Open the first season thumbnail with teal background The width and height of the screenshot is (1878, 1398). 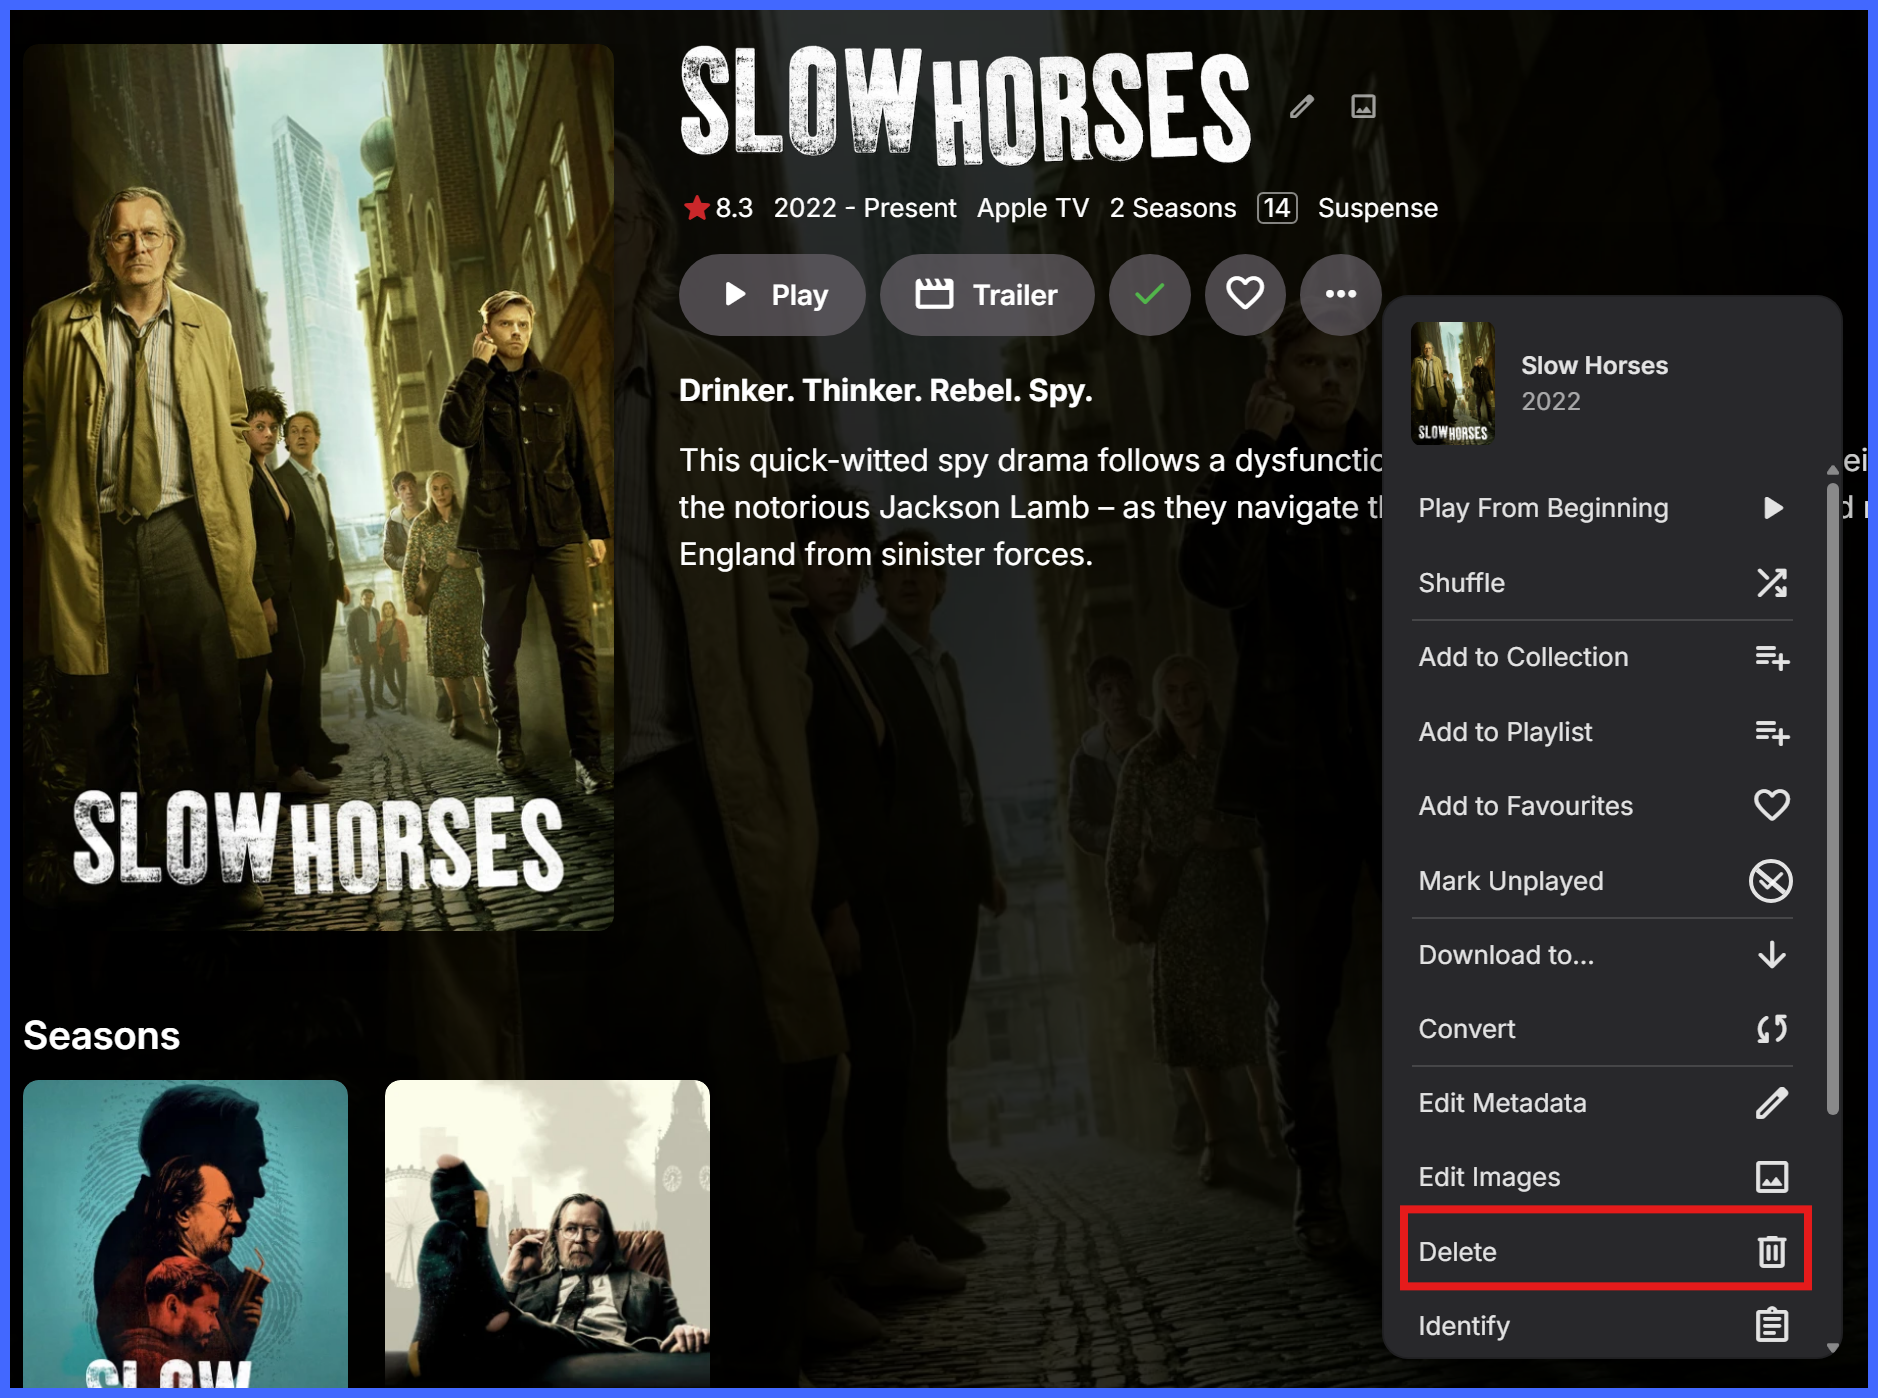click(x=185, y=1233)
